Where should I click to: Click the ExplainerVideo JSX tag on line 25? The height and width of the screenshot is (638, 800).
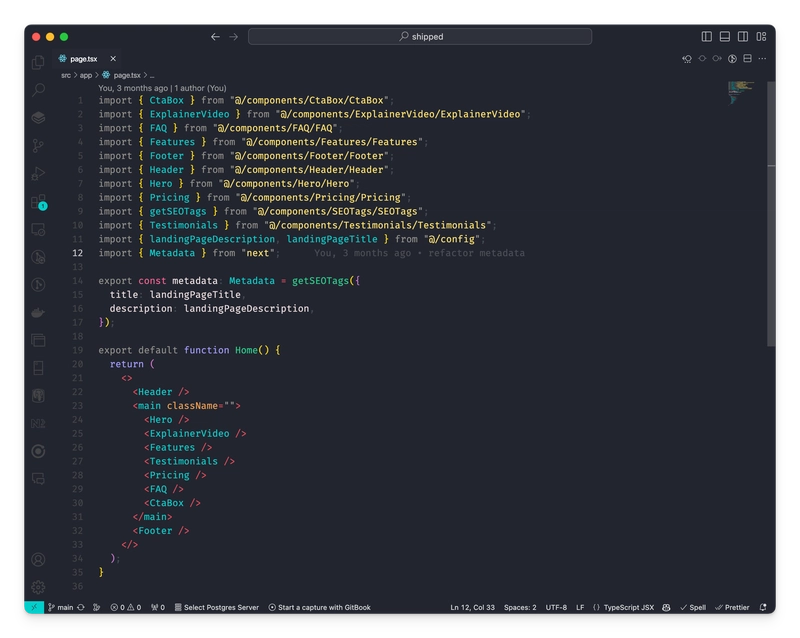click(189, 433)
